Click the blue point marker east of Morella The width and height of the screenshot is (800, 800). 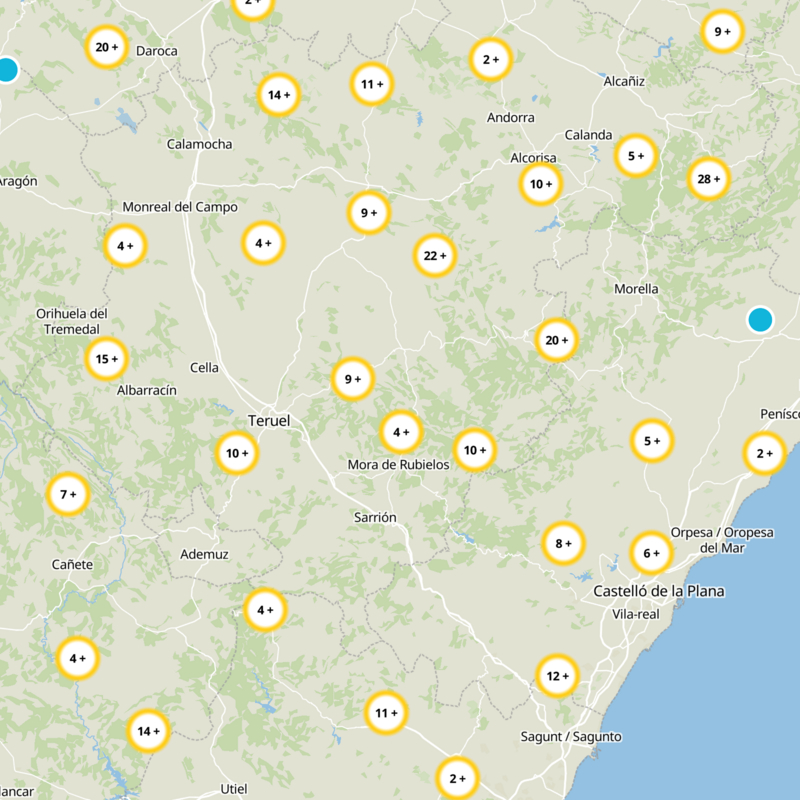(760, 320)
